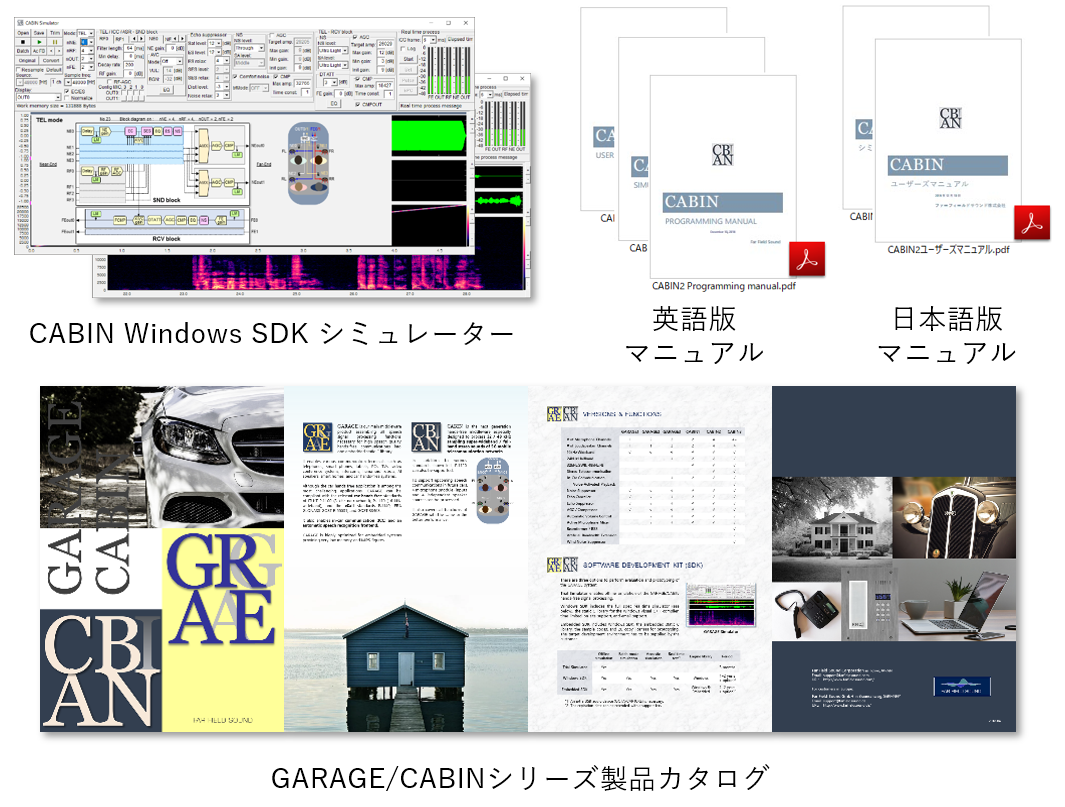
Task: Click the car cabin microphone layout diagram
Action: (308, 164)
